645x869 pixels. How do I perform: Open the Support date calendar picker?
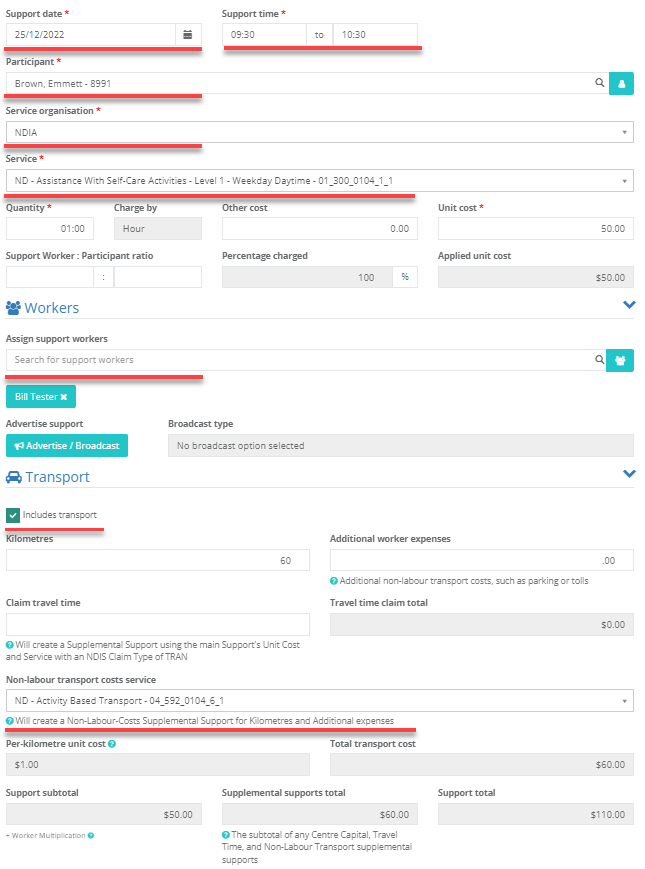[188, 34]
